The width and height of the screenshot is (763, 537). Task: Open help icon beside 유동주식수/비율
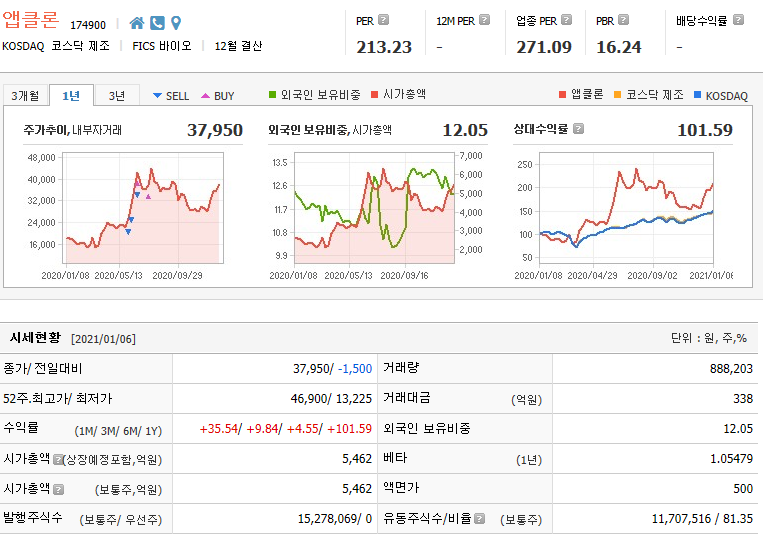point(479,519)
